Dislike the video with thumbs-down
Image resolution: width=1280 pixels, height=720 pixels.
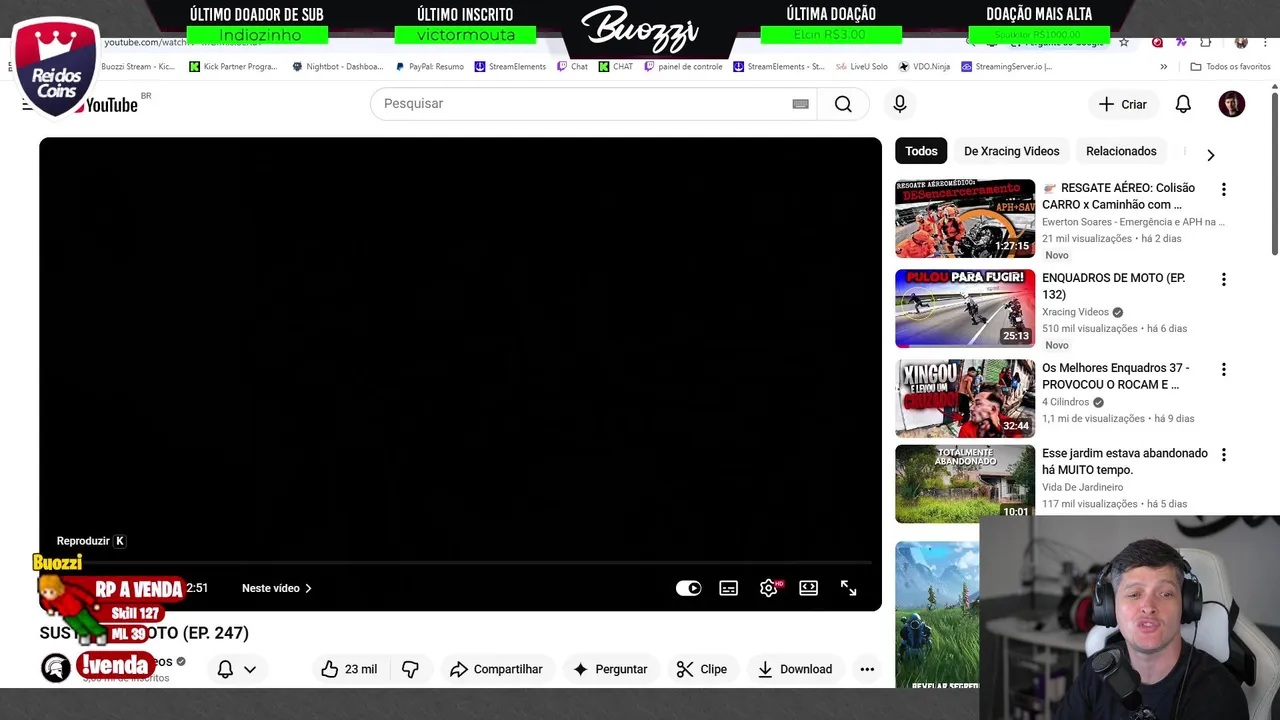(410, 669)
